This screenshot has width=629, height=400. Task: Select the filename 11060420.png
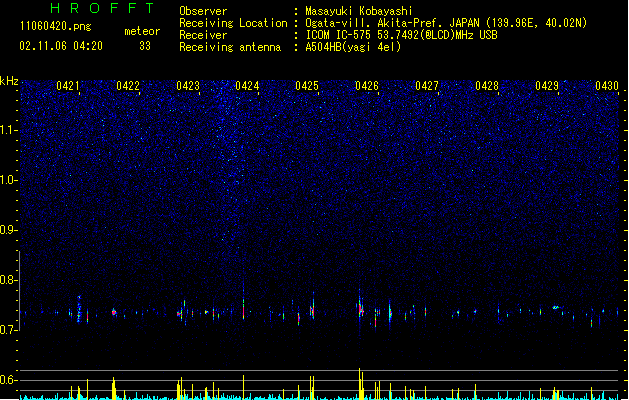tap(56, 26)
